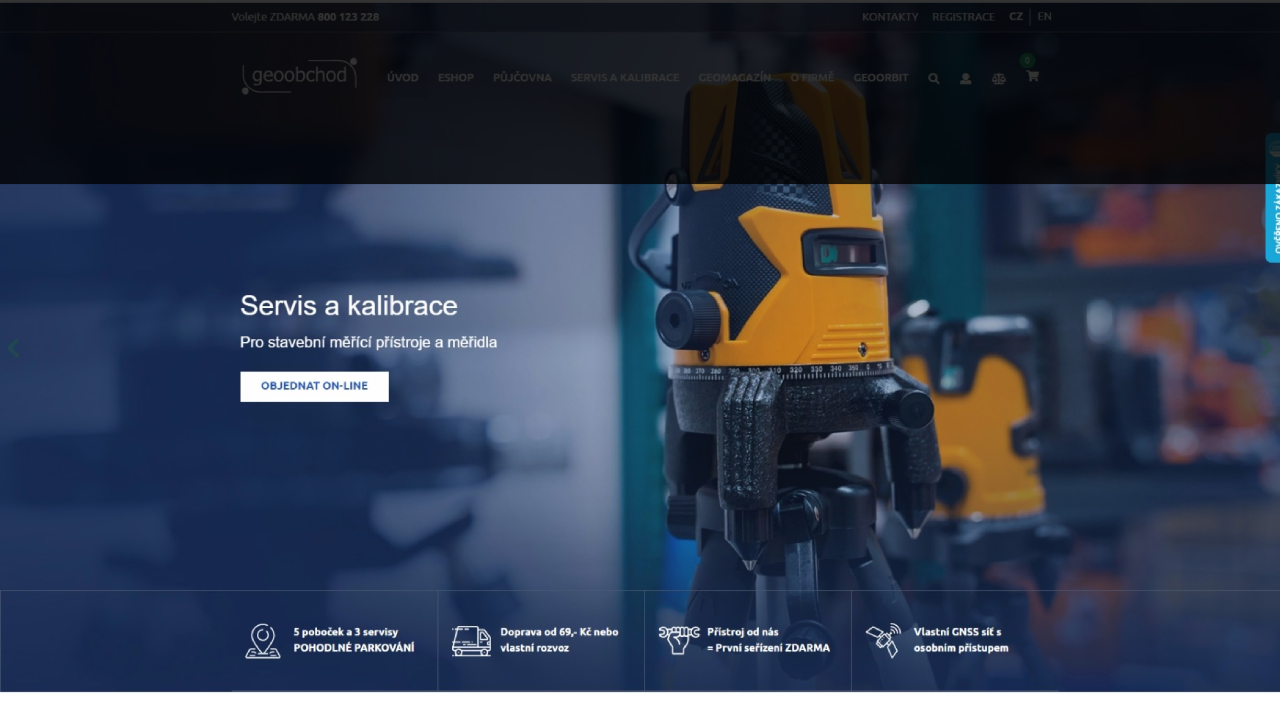Open the KONTAKTY link
The width and height of the screenshot is (1280, 720).
pyautogui.click(x=890, y=17)
